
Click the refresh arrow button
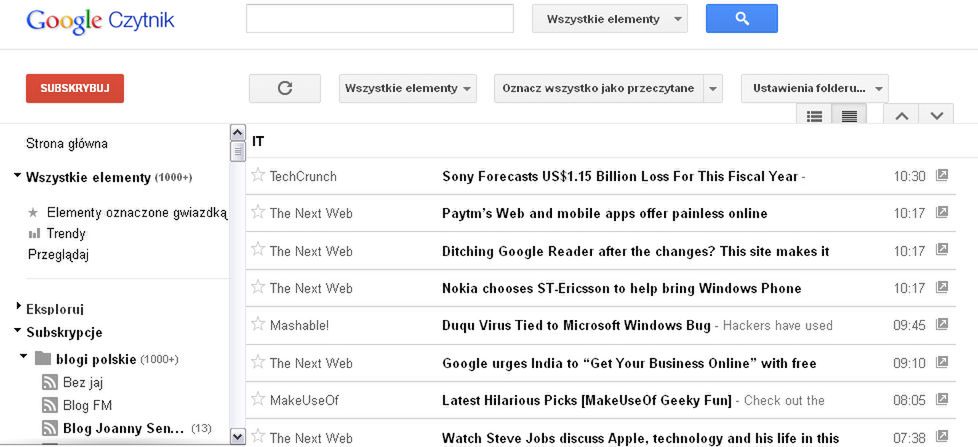click(x=285, y=89)
